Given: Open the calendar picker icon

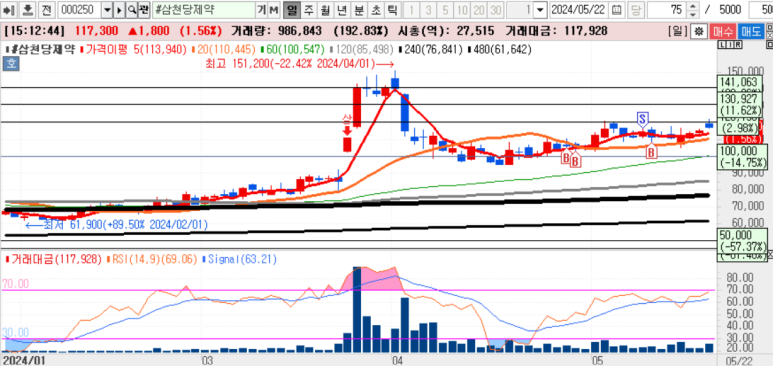Looking at the screenshot, I should point(616,9).
